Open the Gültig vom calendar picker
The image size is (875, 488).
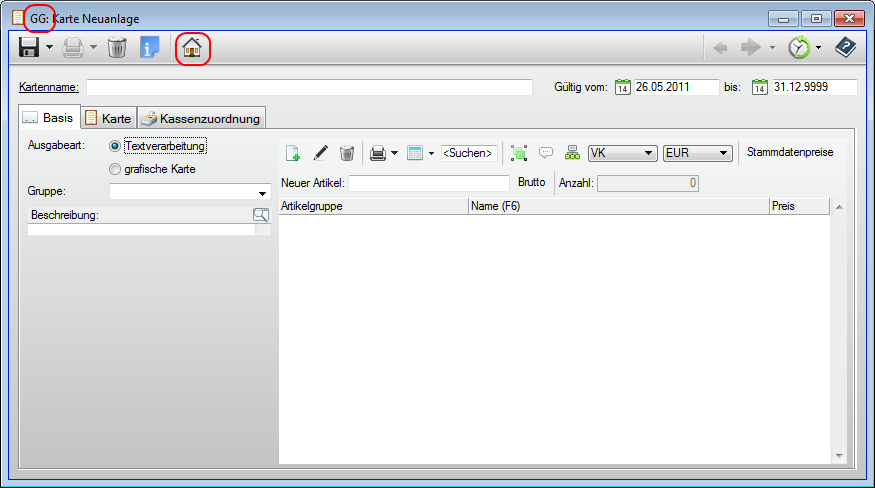(623, 87)
